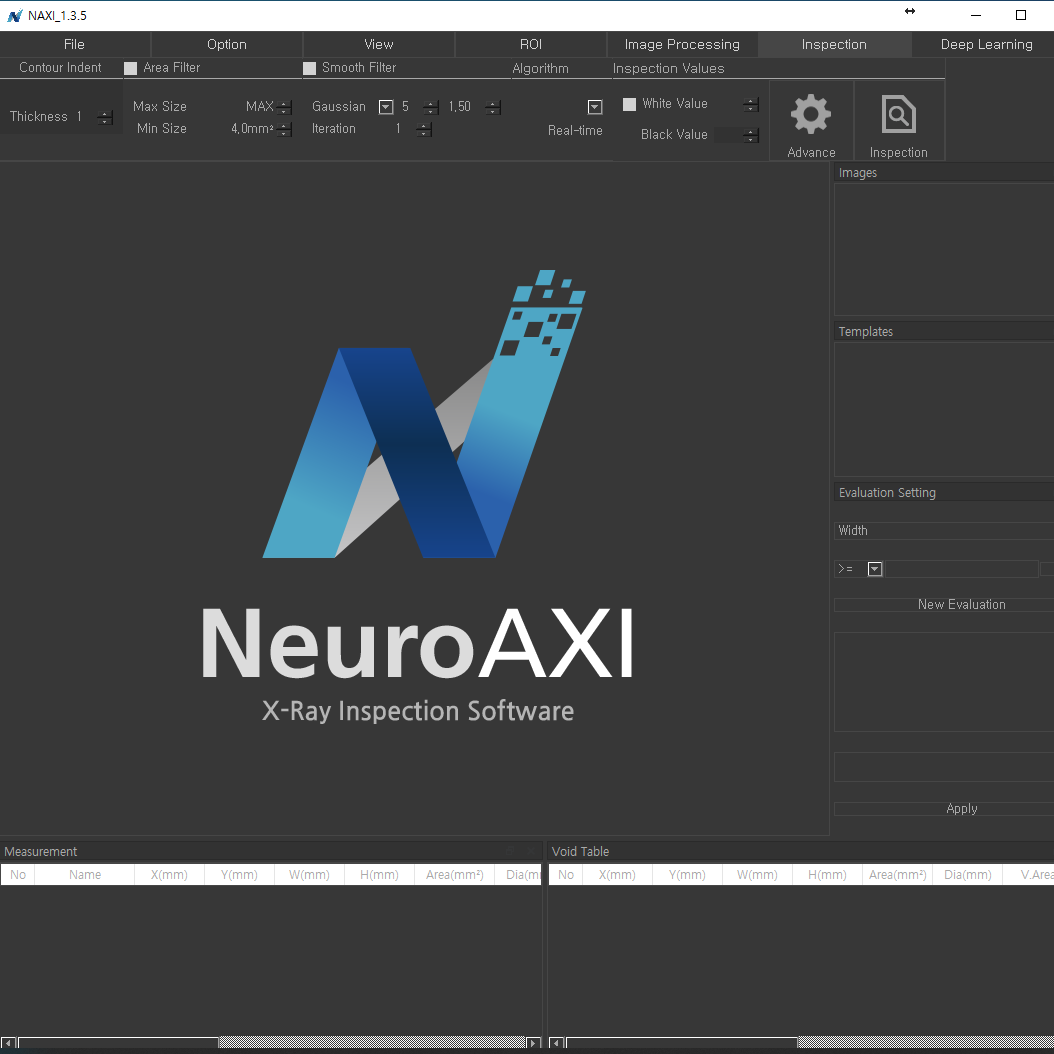Screen dimensions: 1054x1054
Task: Click the Black Value input field
Action: 728,135
